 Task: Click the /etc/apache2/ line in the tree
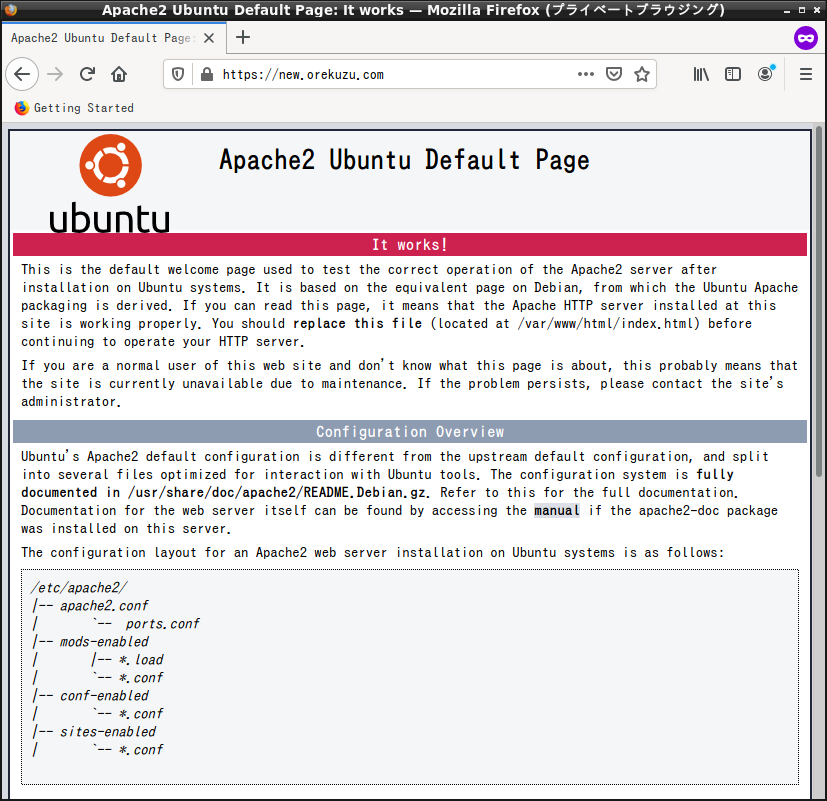click(79, 588)
